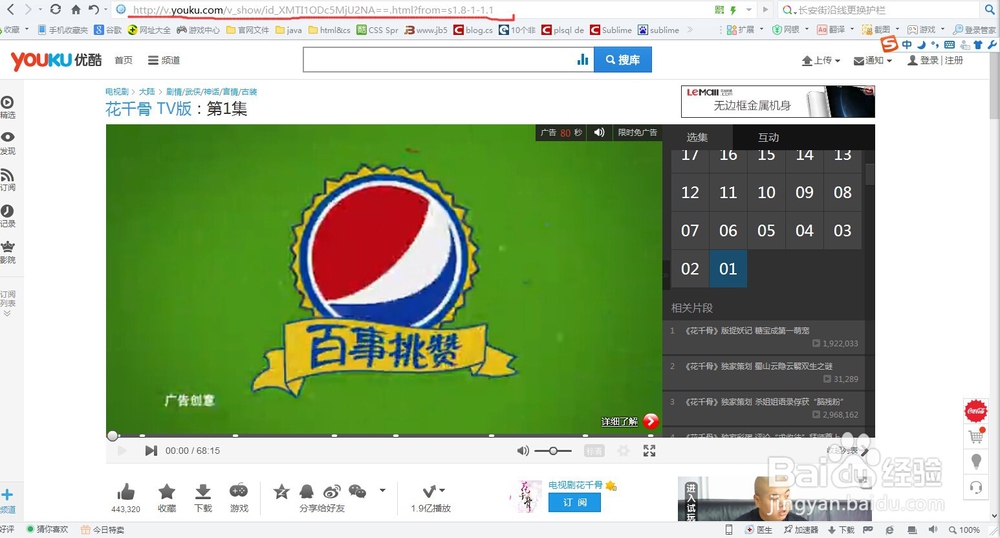
Task: Open related clip 《花千骨》版捉妖记
Action: click(x=747, y=330)
